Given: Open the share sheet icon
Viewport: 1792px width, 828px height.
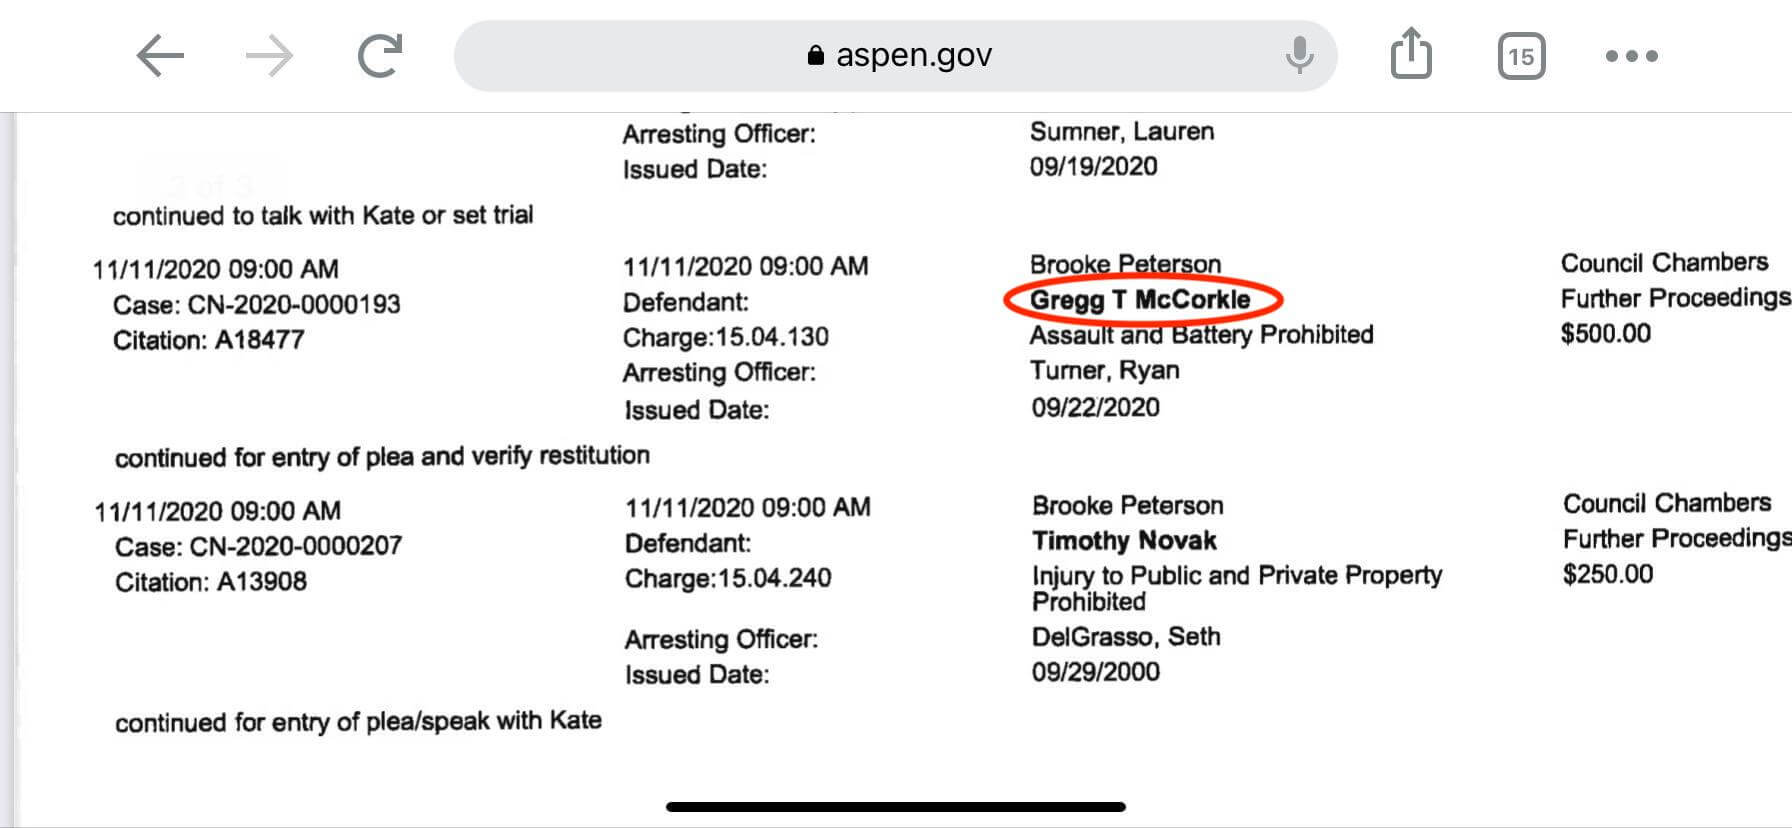Looking at the screenshot, I should [1411, 54].
